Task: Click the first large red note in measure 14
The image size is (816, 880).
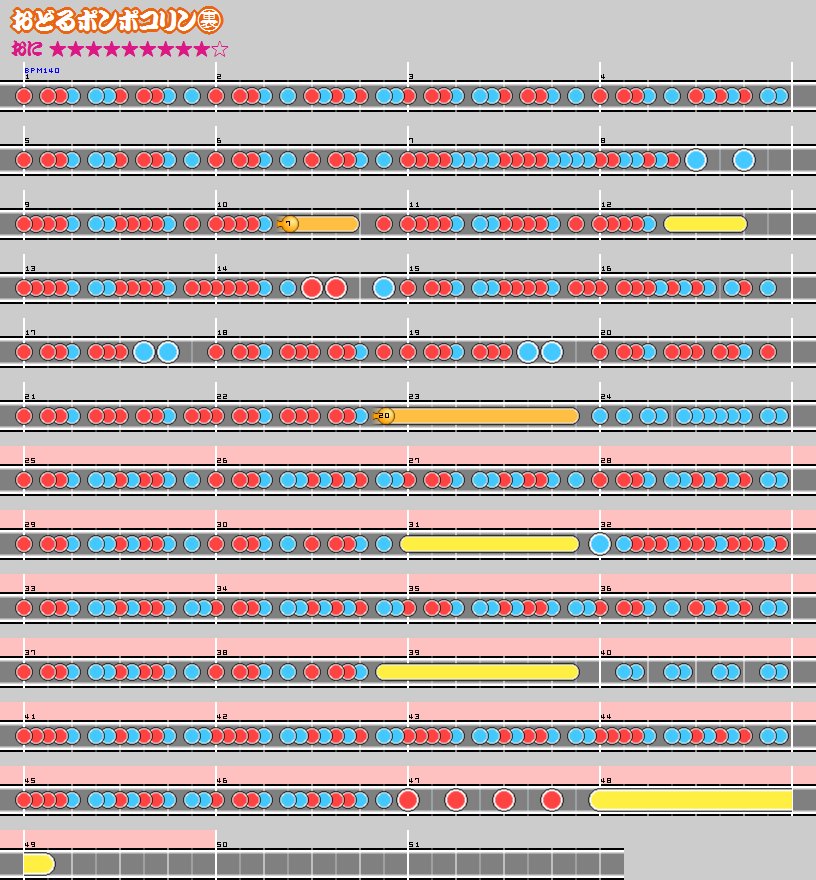Action: point(312,288)
